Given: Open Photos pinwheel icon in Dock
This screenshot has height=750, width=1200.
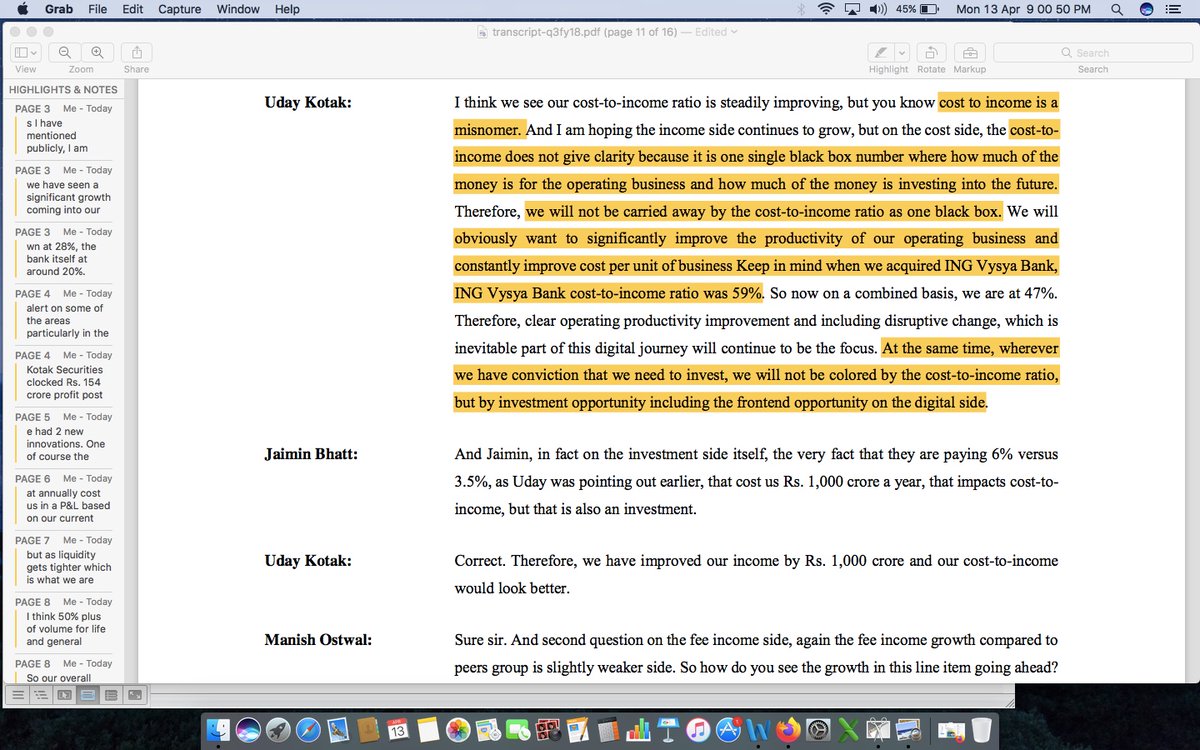Looking at the screenshot, I should click(x=458, y=730).
